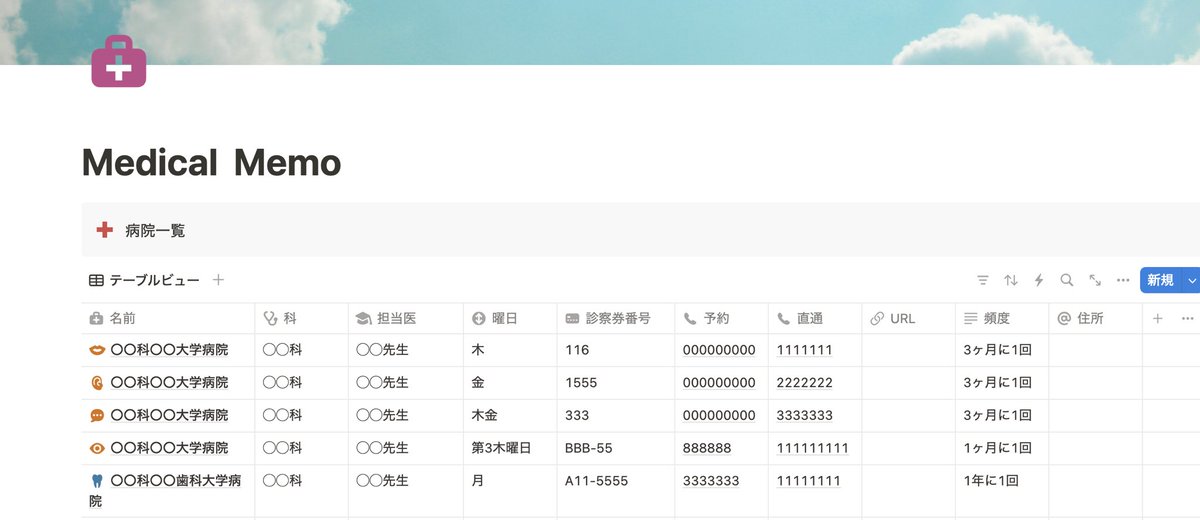Click the expand full-page arrows icon

(1095, 281)
